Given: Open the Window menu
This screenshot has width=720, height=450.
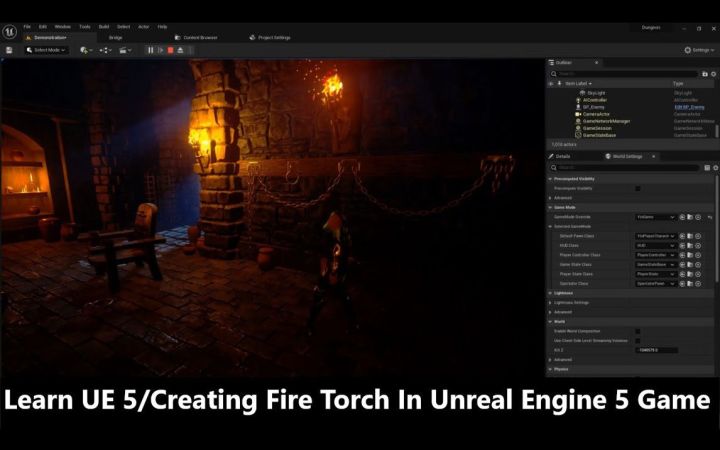Looking at the screenshot, I should [63, 27].
